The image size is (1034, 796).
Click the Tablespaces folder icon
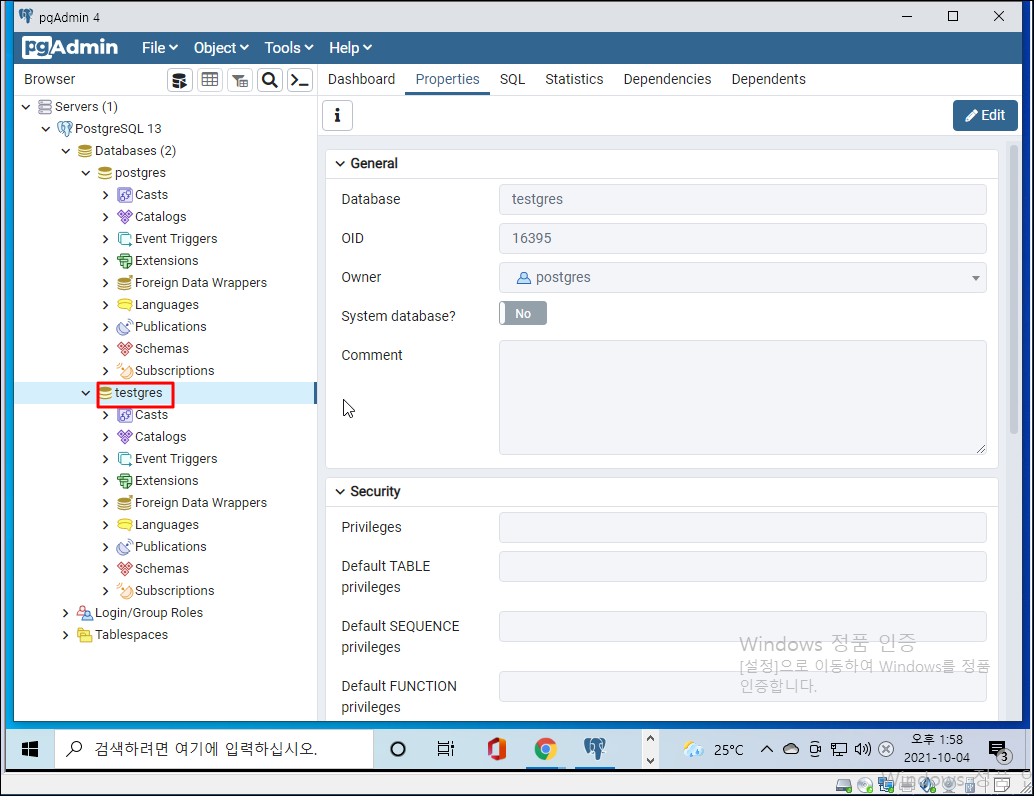84,635
